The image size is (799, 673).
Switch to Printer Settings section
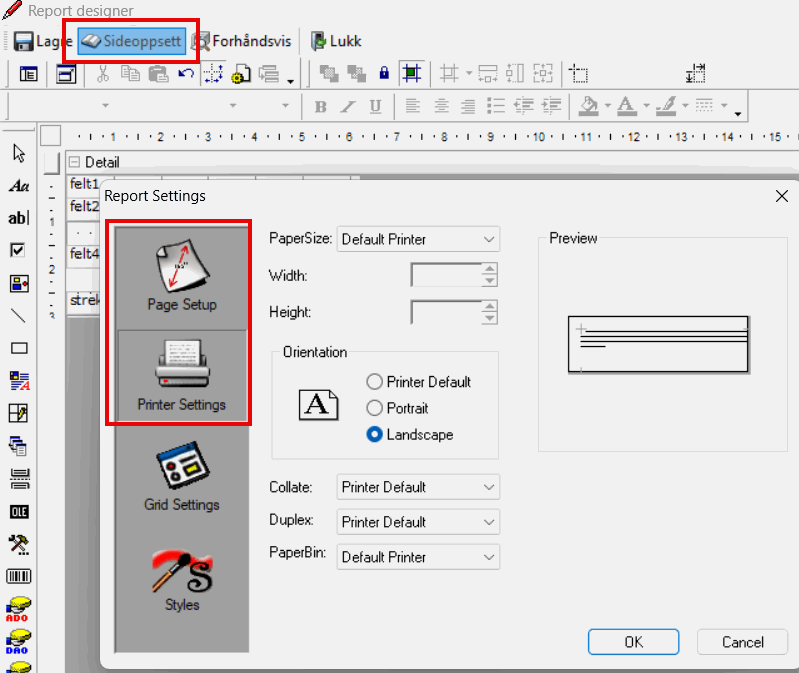[181, 377]
